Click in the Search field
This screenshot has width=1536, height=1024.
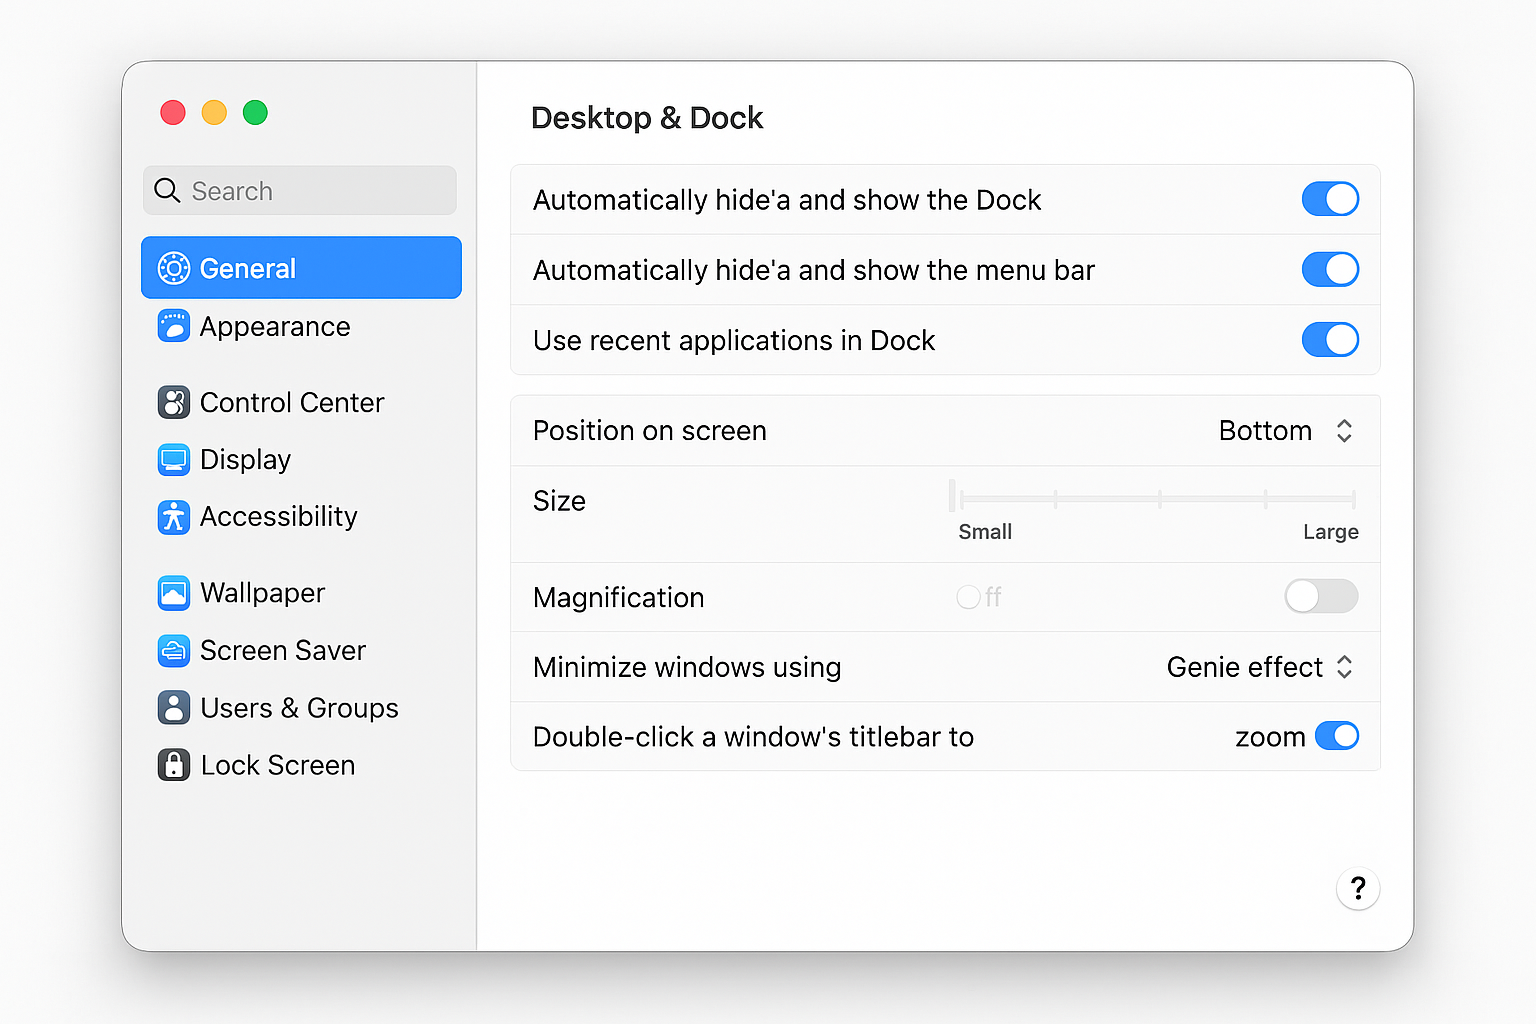pos(300,190)
